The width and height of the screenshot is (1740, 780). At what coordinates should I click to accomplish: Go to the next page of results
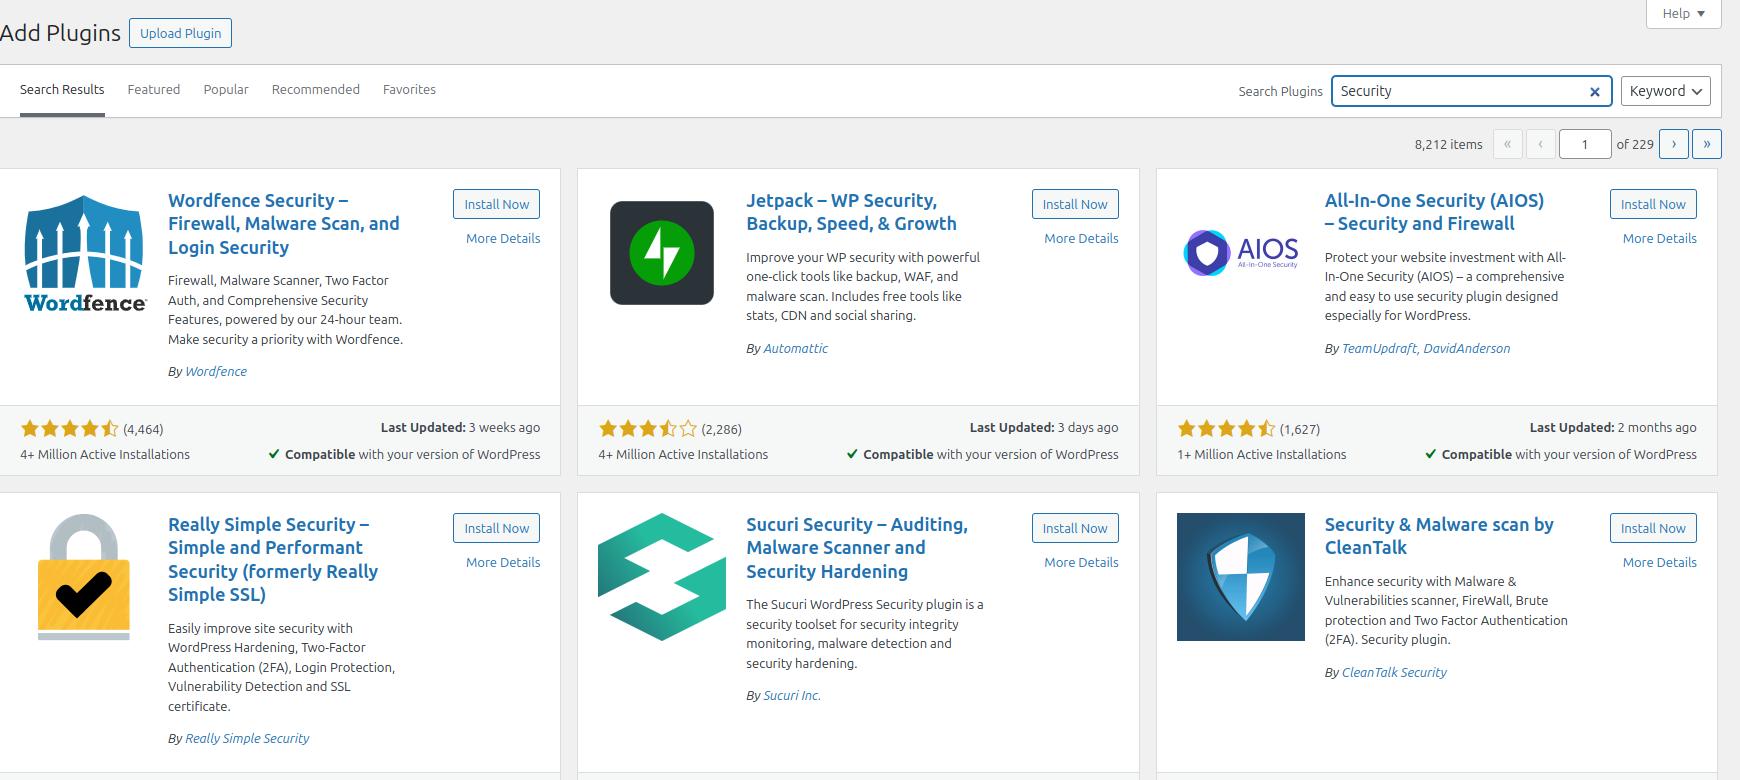pyautogui.click(x=1673, y=144)
